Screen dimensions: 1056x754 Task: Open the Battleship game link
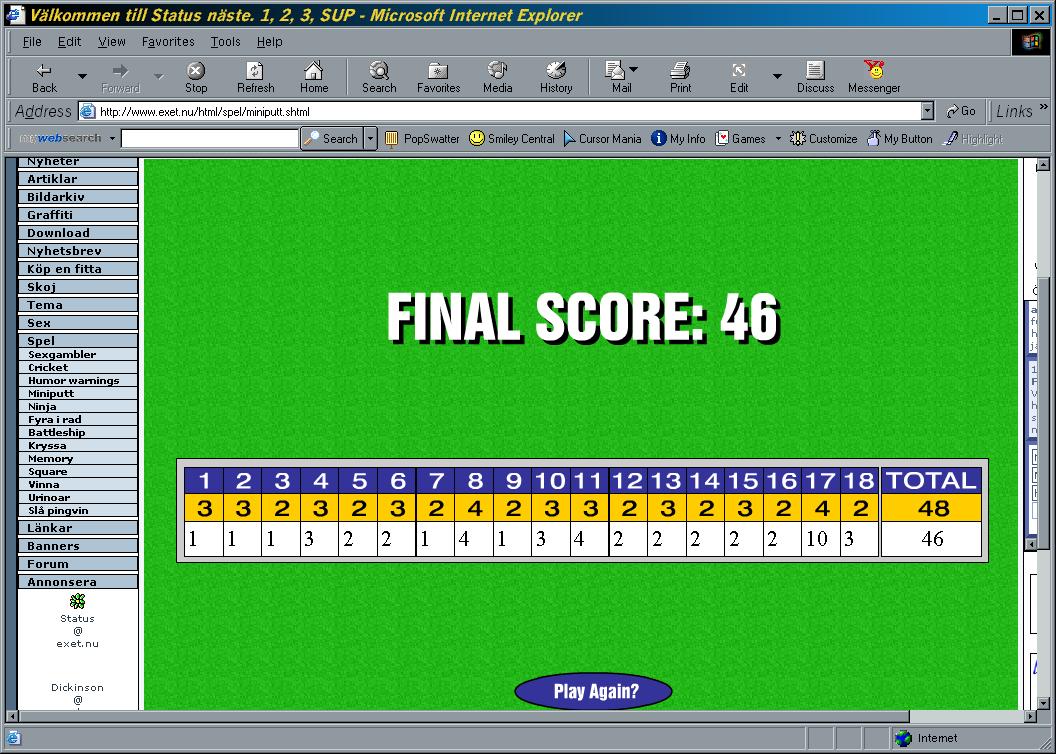click(57, 433)
